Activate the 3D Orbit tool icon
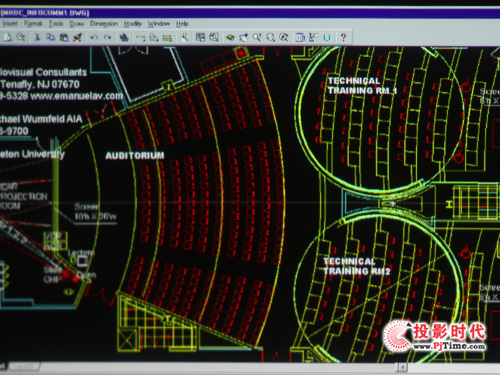This screenshot has height=375, width=500. (230, 37)
